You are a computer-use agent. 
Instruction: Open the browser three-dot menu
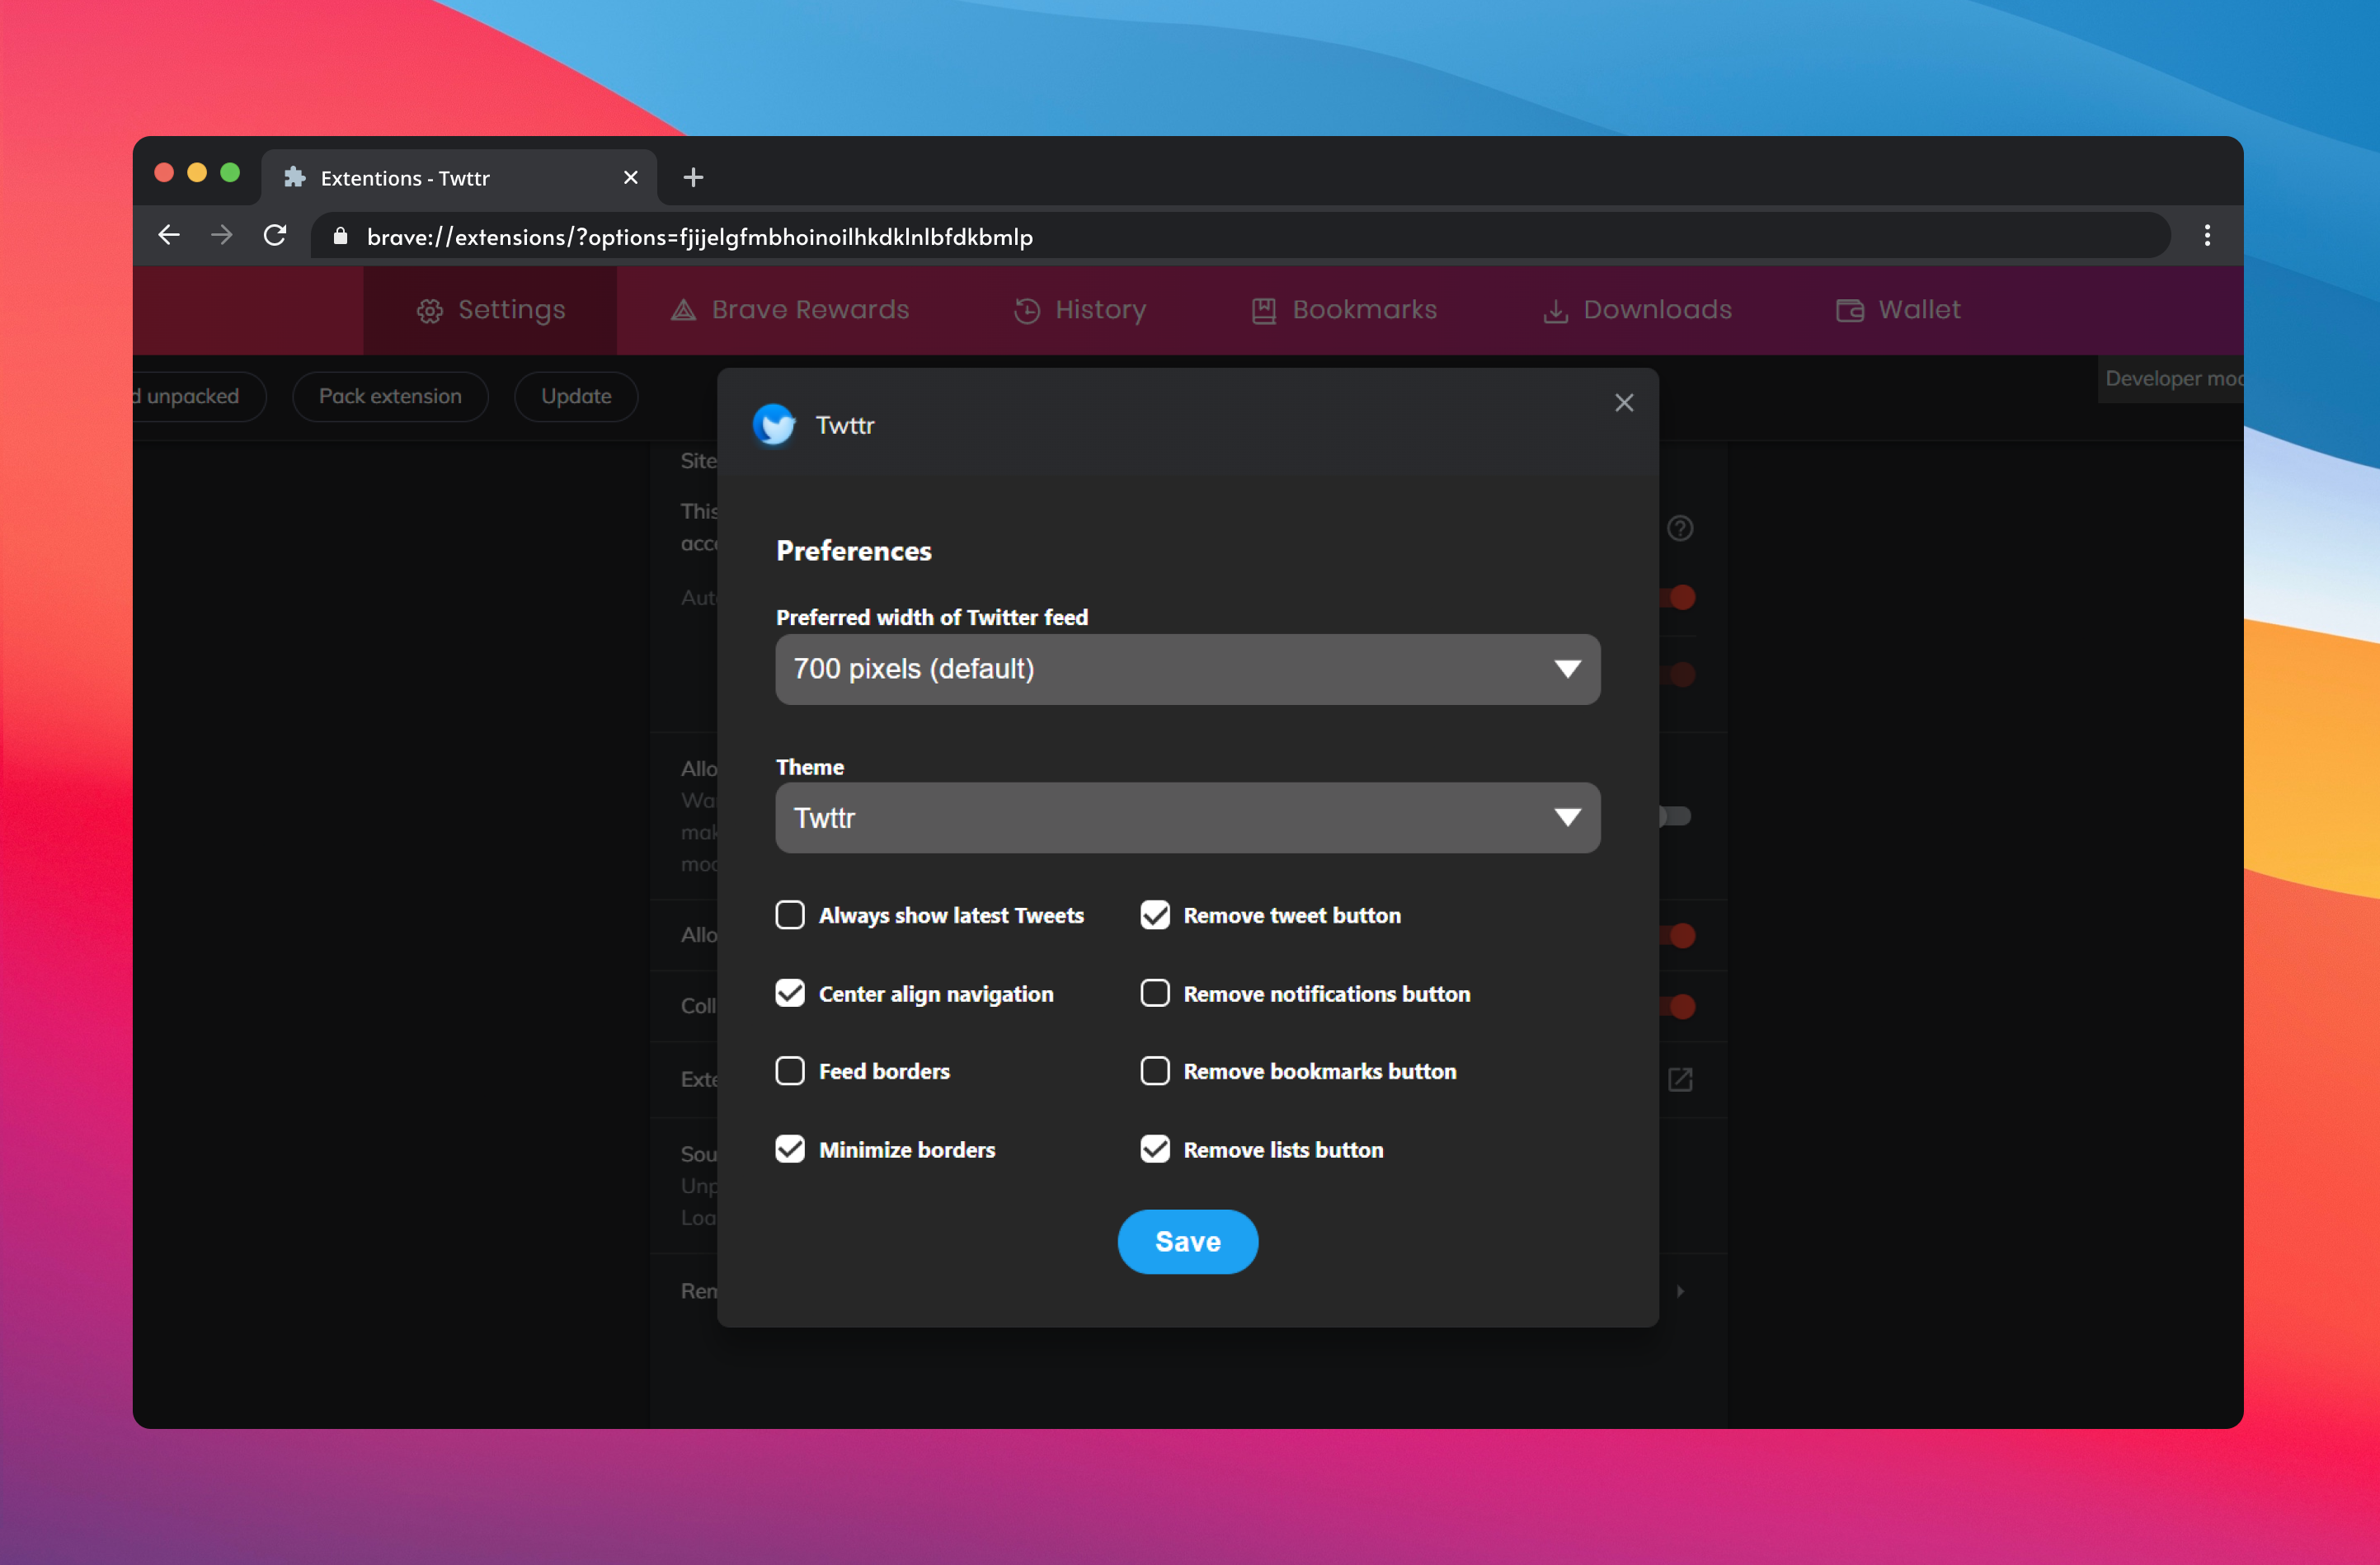(x=2207, y=236)
